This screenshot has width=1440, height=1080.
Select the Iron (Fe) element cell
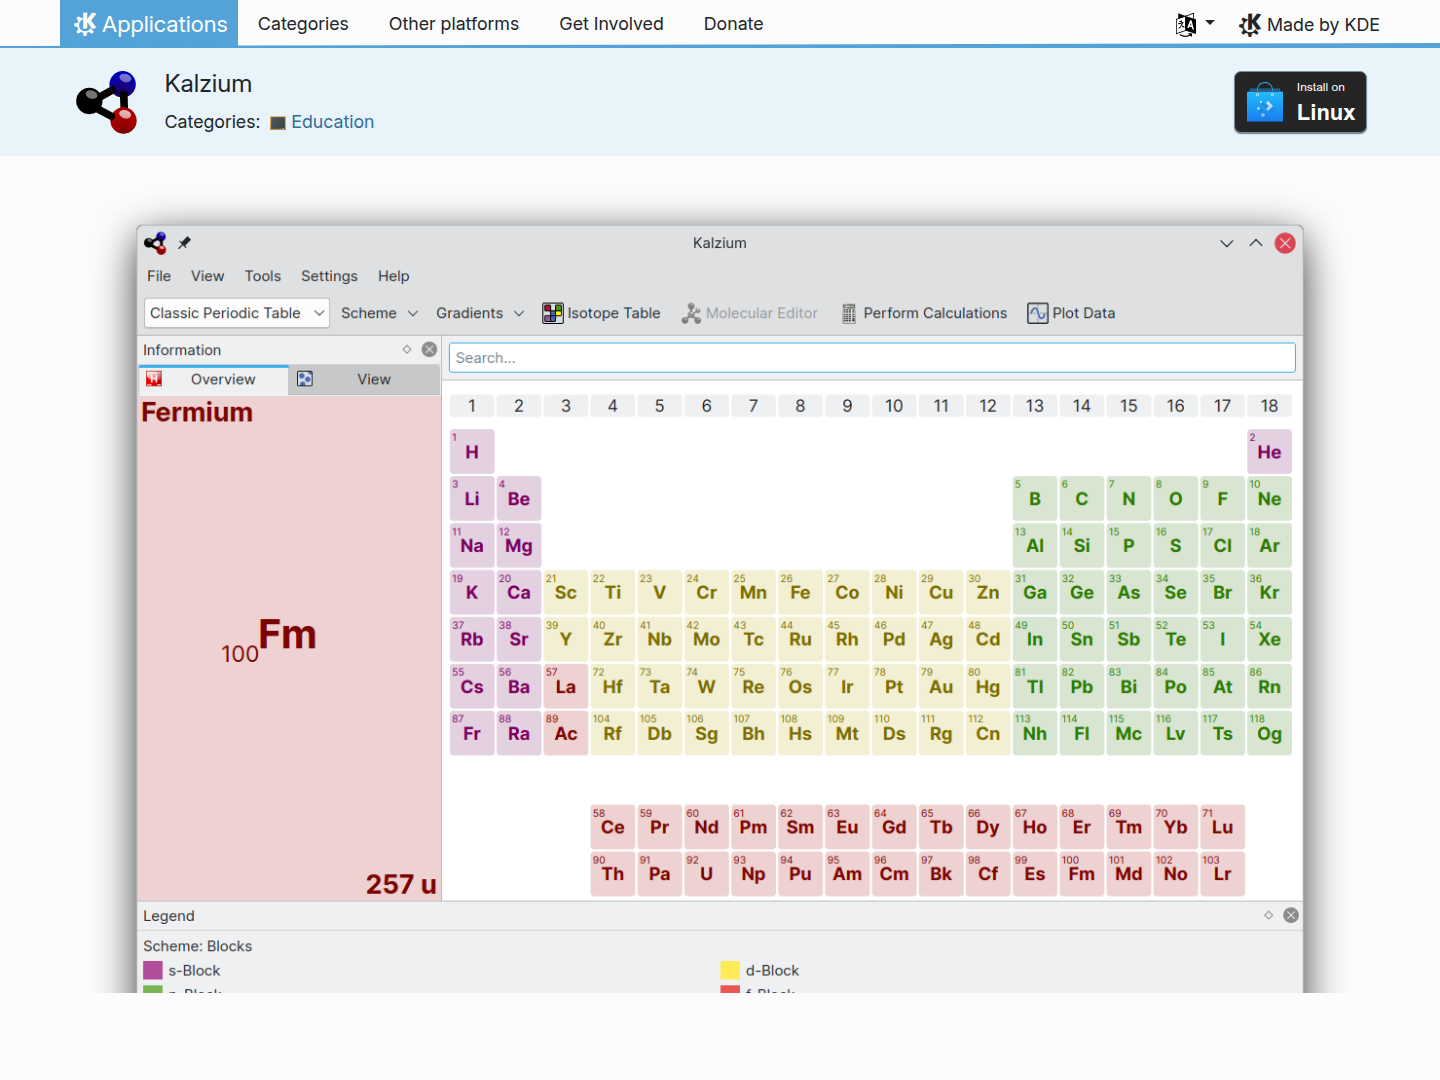(800, 593)
